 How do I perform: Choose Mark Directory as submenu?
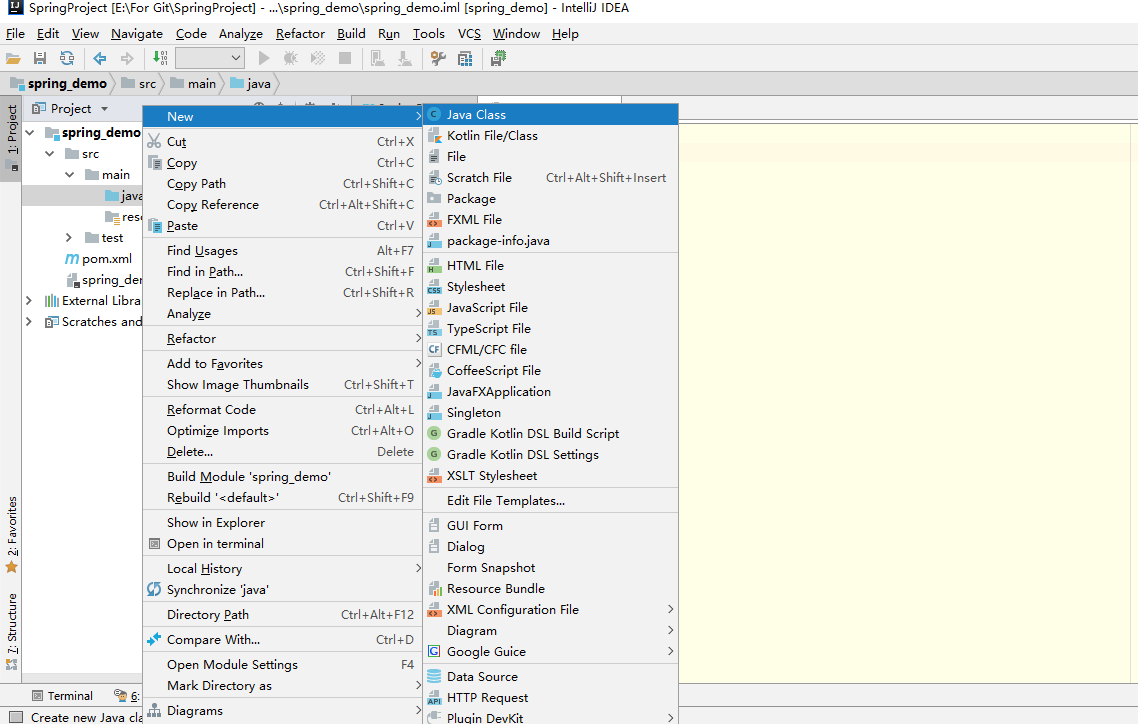click(x=282, y=686)
